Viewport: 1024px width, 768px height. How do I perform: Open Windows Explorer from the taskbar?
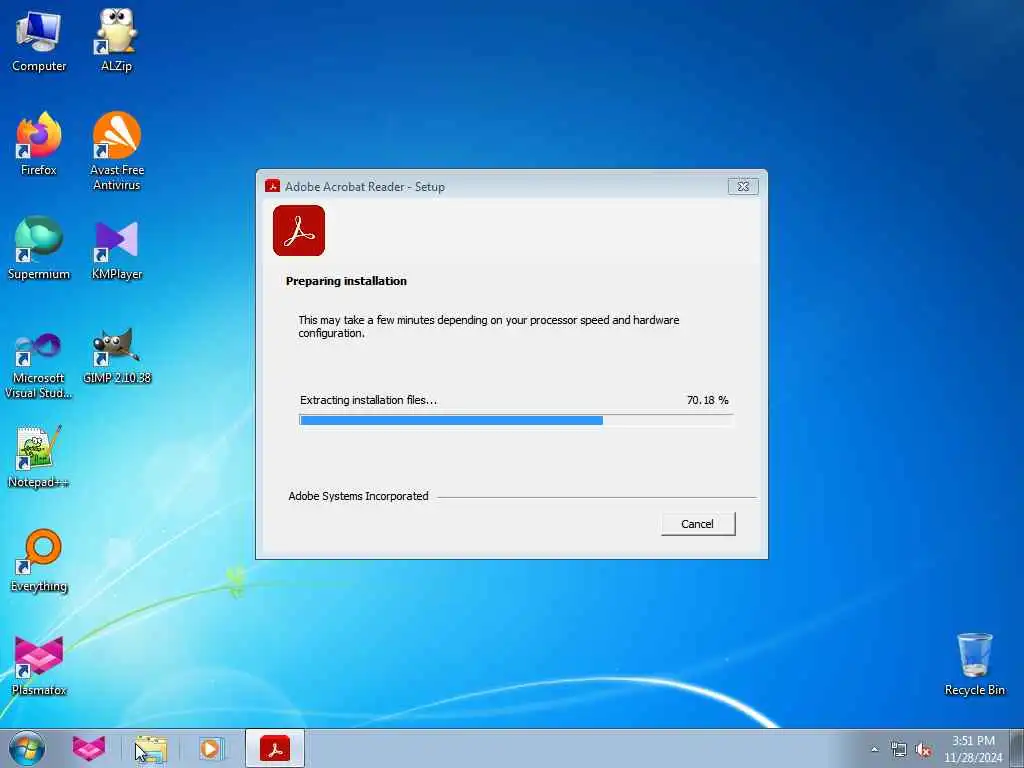click(151, 748)
